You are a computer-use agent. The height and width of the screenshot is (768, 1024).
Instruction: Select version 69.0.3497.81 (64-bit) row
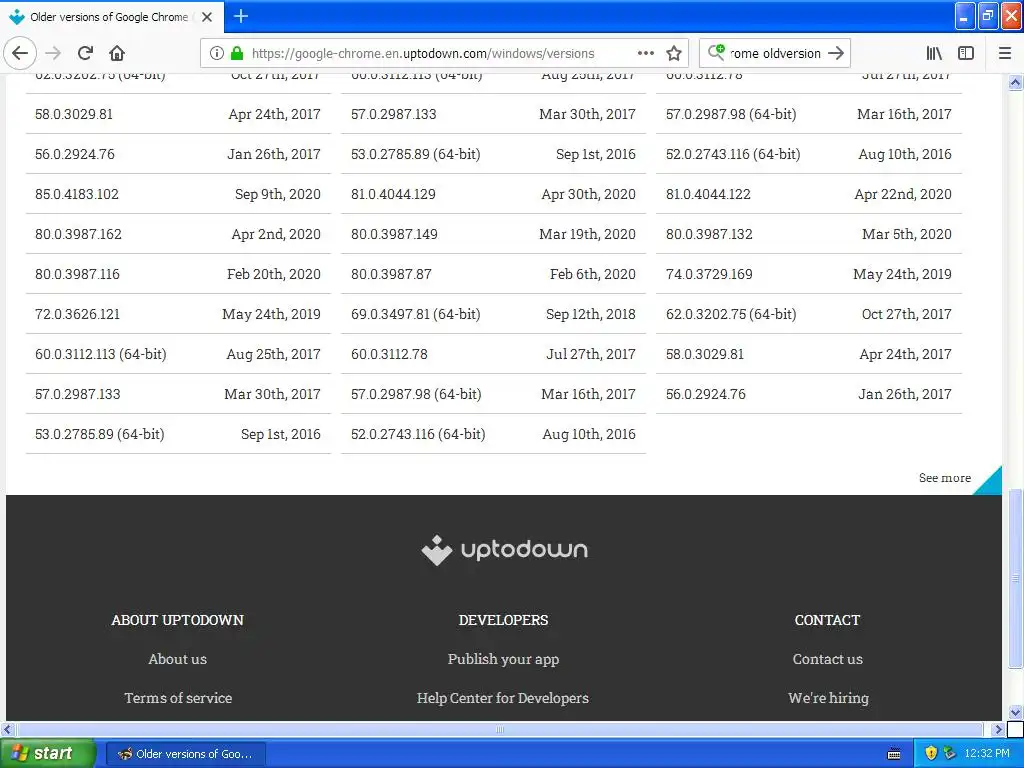point(493,314)
